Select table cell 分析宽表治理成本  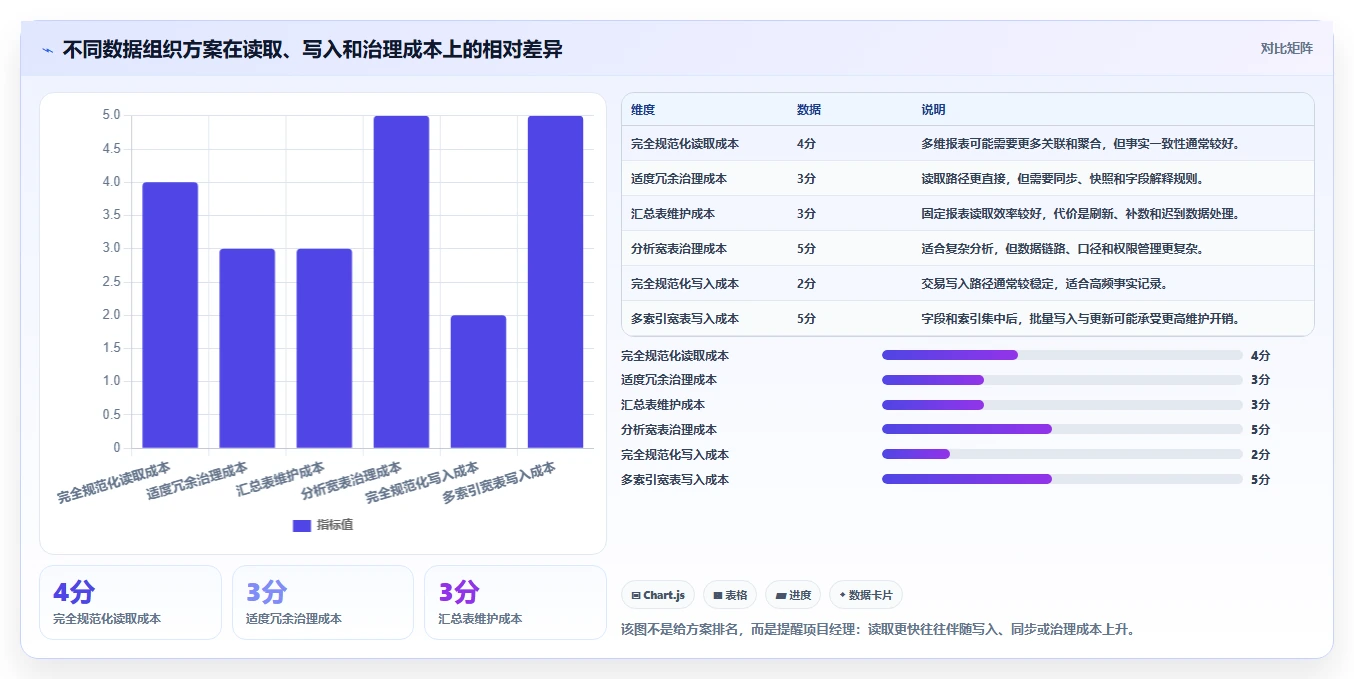coord(679,249)
